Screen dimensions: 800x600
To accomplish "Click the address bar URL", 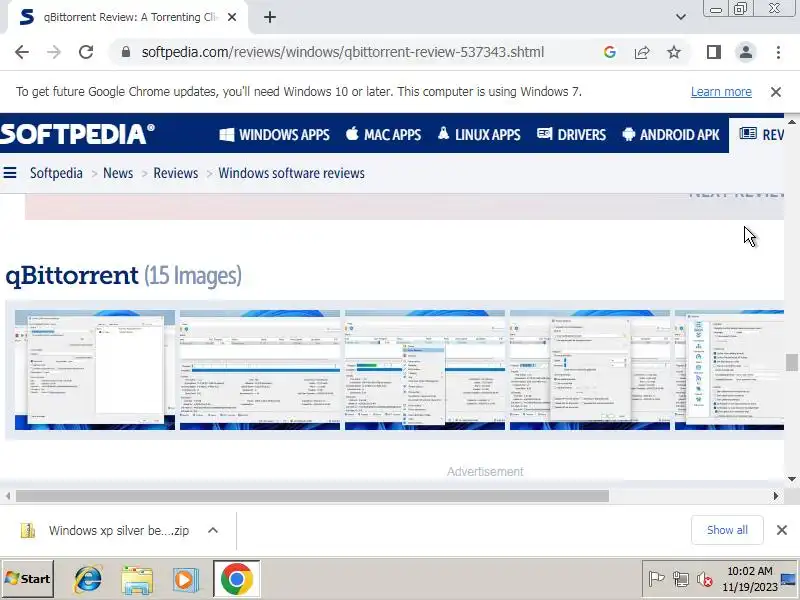I will point(343,52).
